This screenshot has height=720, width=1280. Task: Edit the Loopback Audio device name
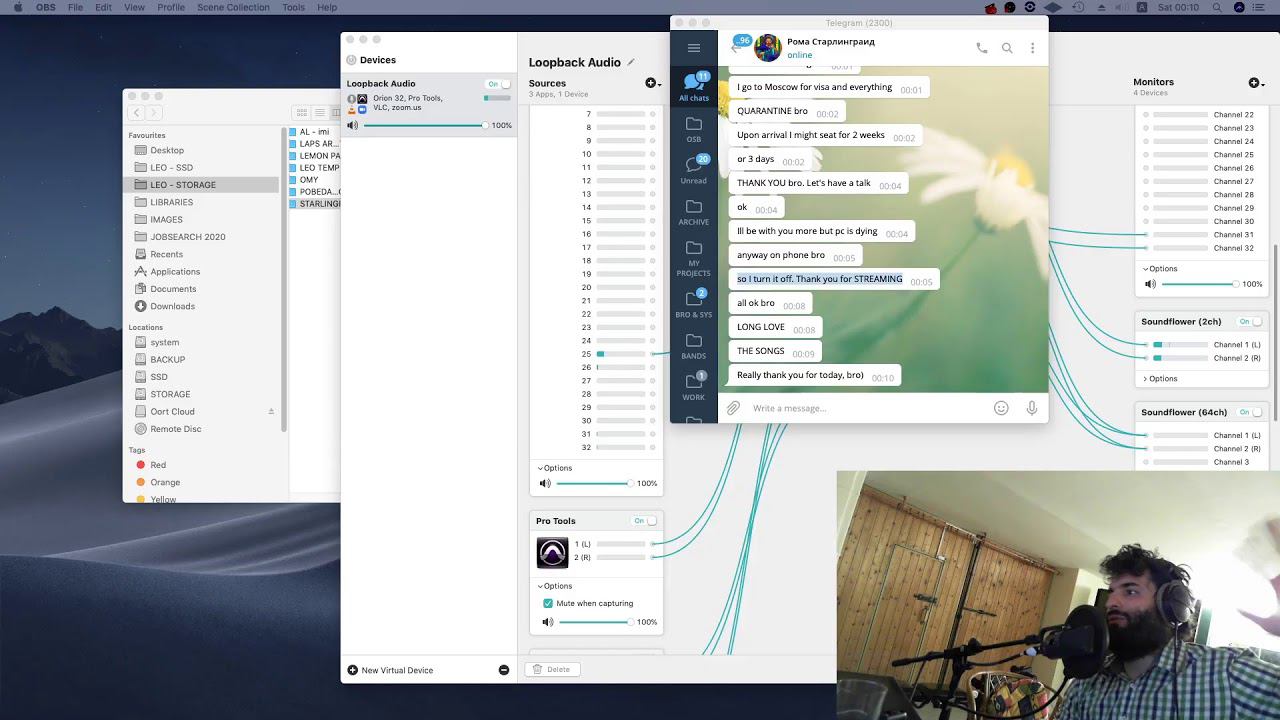[631, 62]
